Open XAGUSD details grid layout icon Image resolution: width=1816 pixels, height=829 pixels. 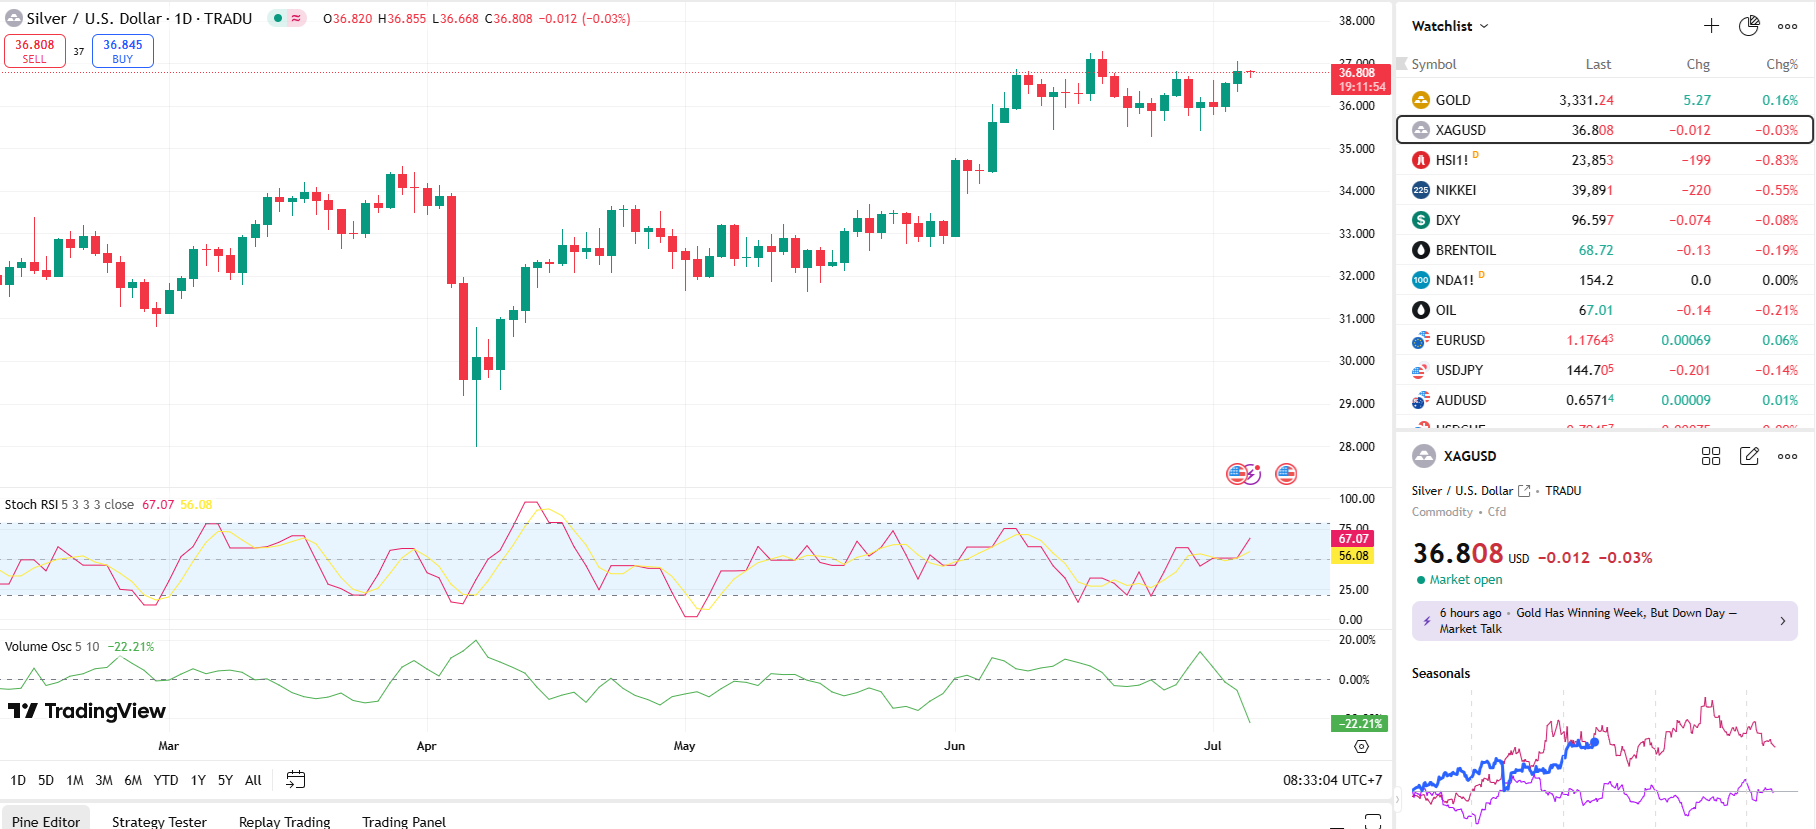tap(1711, 456)
